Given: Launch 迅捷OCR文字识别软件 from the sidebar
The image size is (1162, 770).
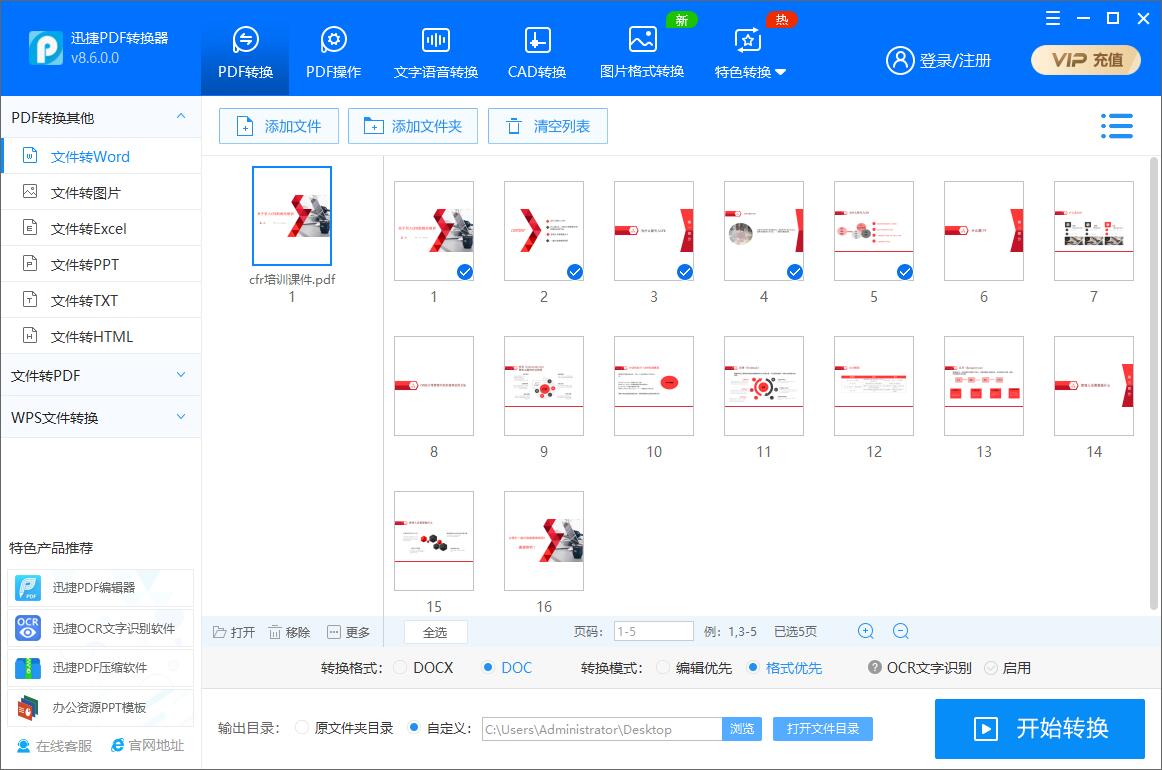Looking at the screenshot, I should point(100,627).
